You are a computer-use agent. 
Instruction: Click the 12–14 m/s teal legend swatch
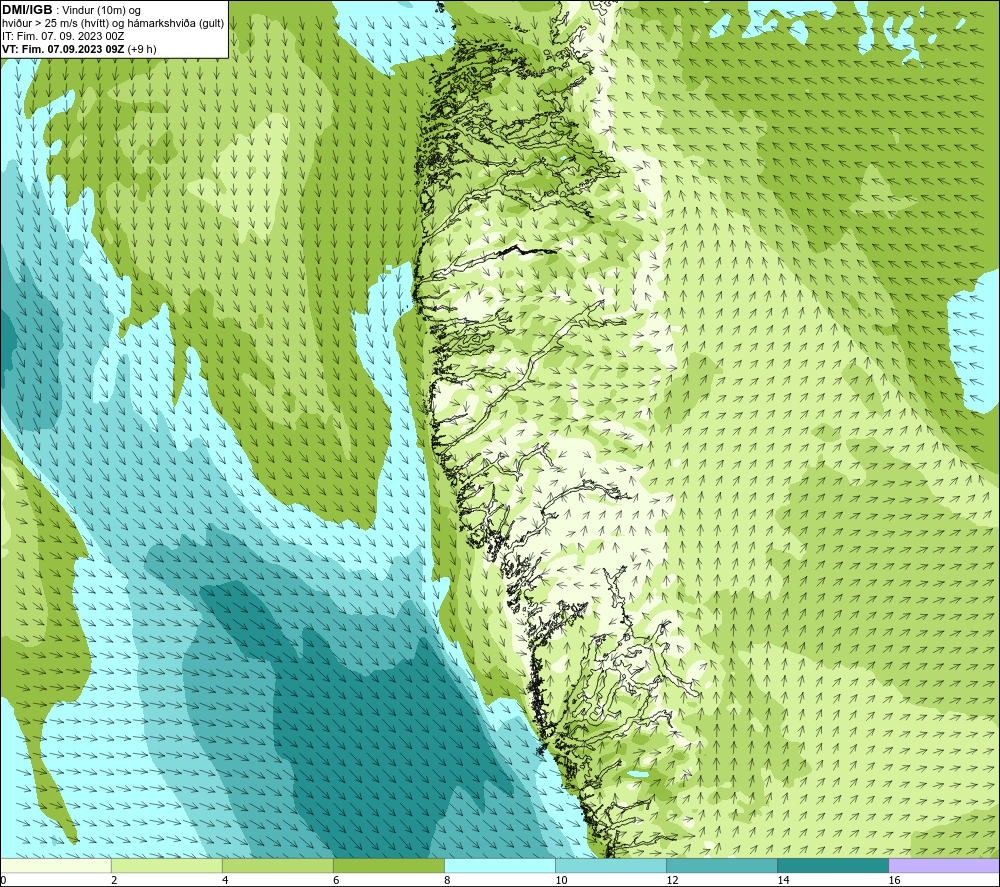tap(721, 865)
